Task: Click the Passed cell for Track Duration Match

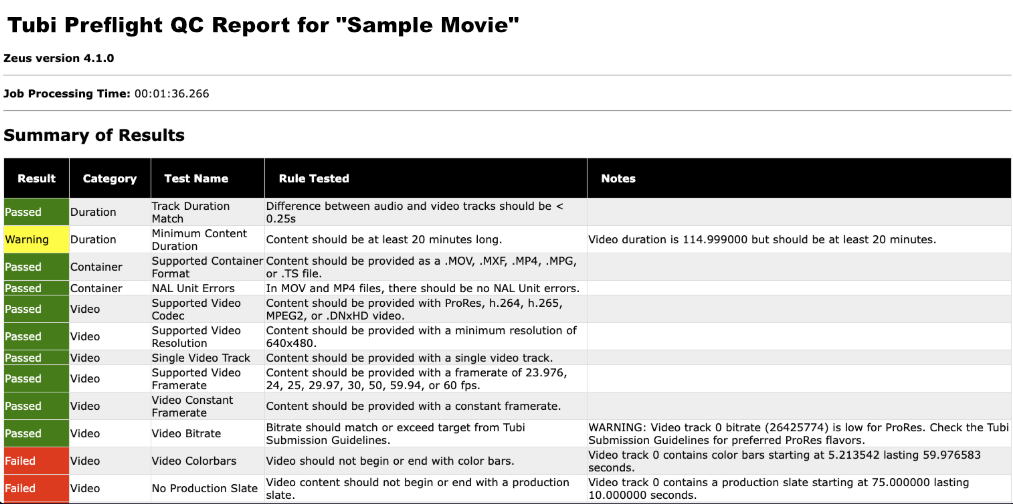Action: [x=36, y=212]
